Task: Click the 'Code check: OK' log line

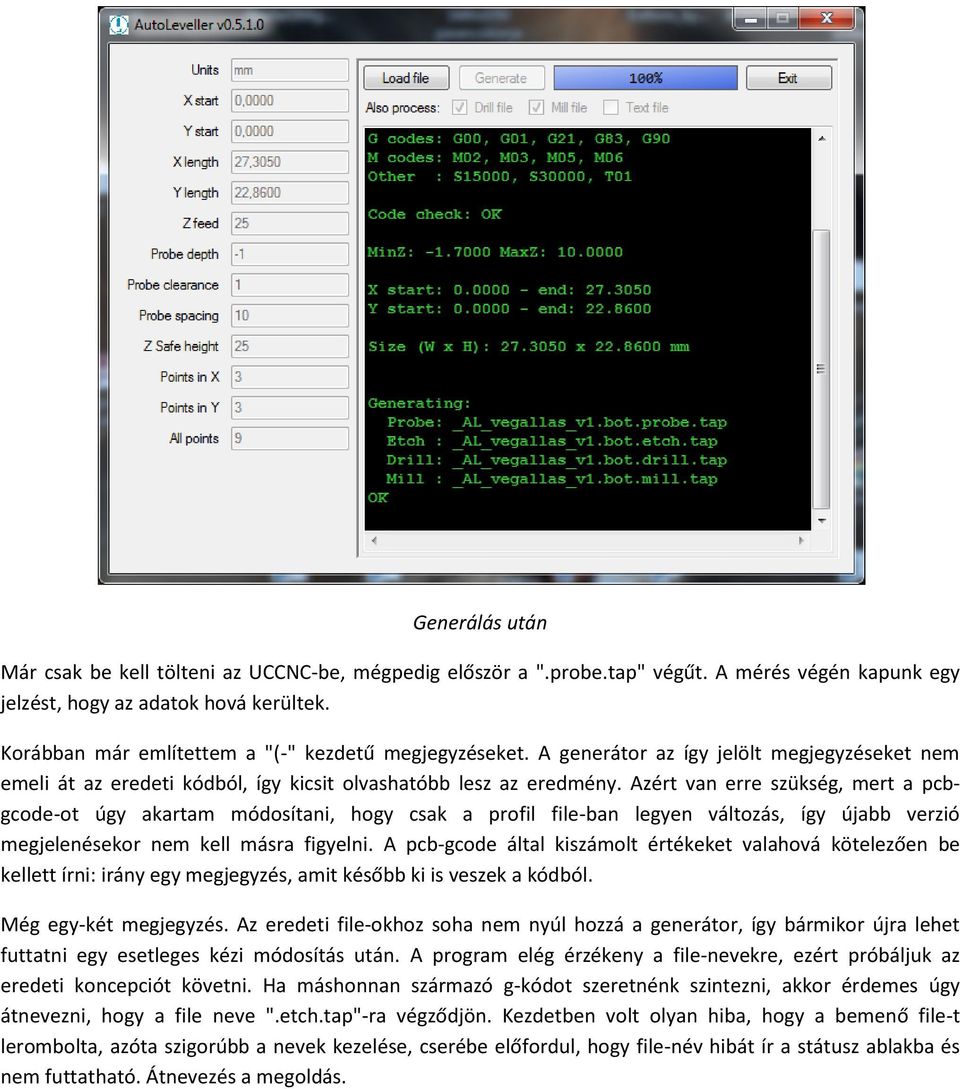Action: [x=434, y=215]
